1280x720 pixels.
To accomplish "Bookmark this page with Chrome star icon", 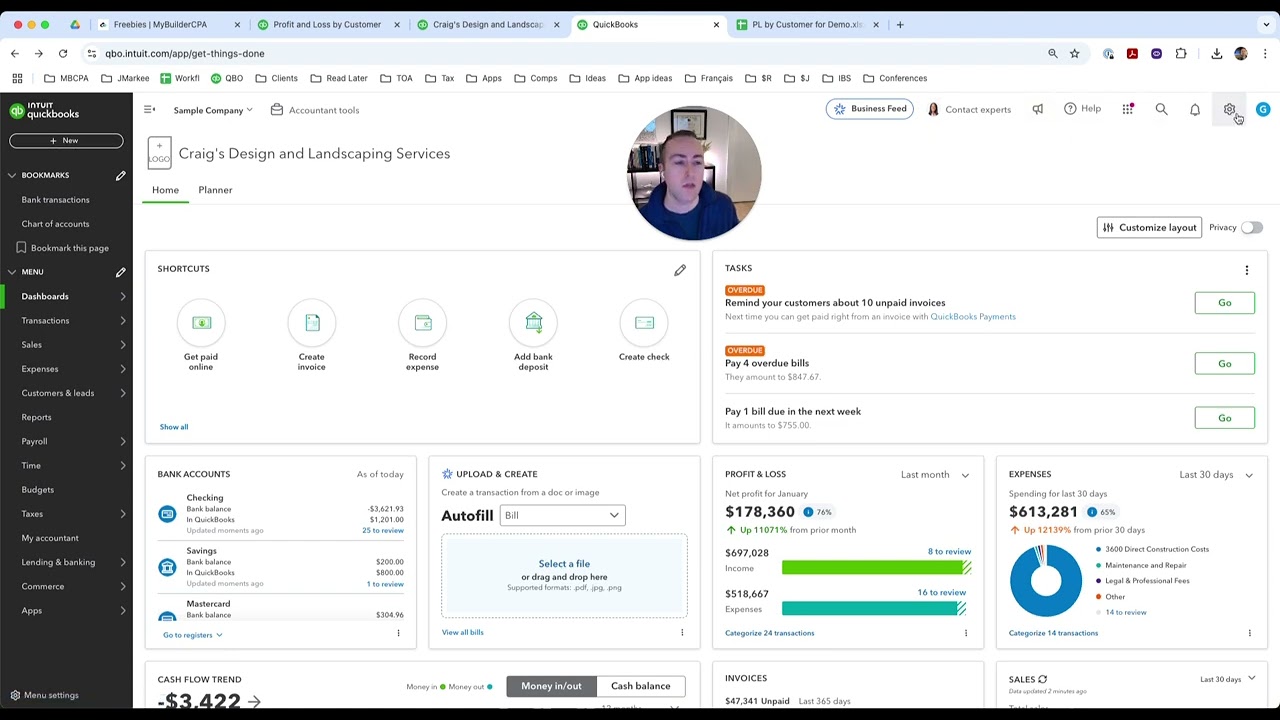I will (1074, 53).
